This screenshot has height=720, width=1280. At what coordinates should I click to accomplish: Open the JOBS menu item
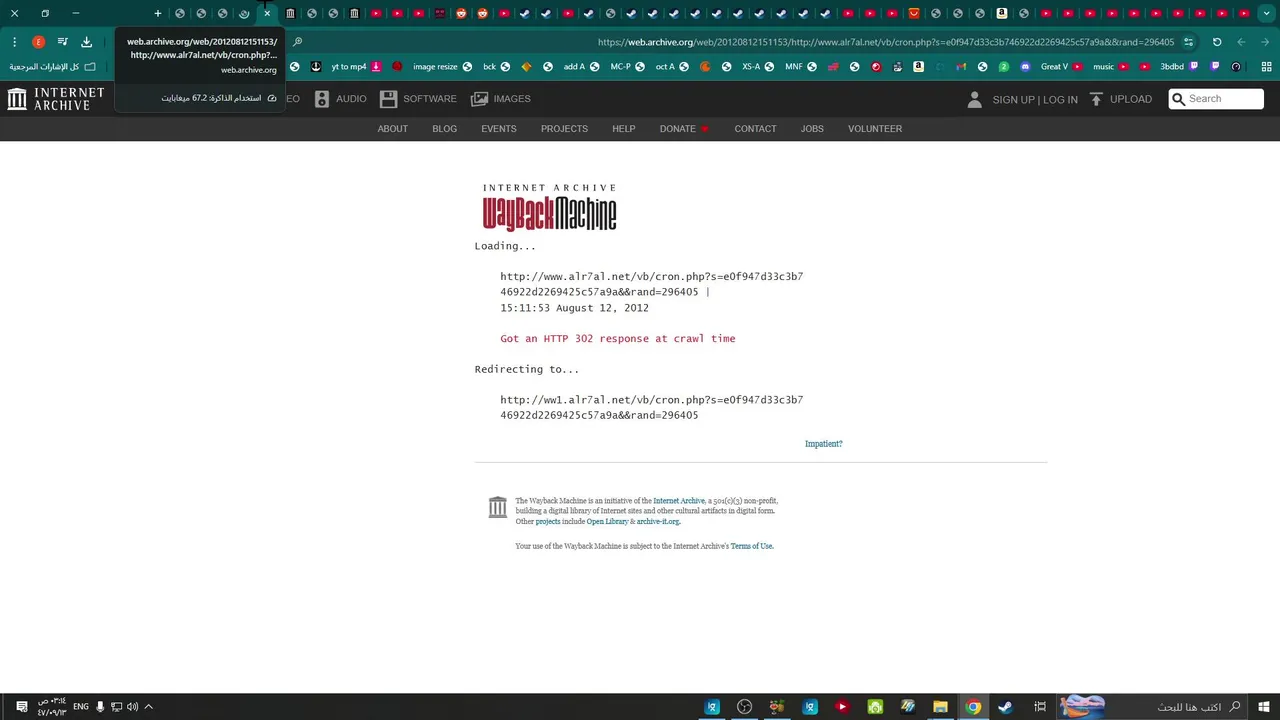[812, 129]
